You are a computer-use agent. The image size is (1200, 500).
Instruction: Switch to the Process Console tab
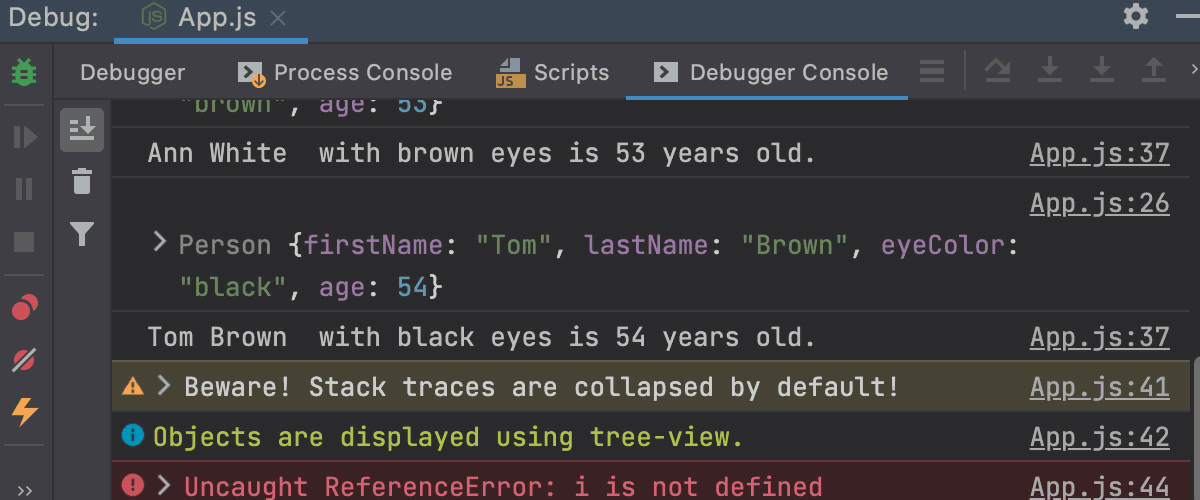pos(345,72)
